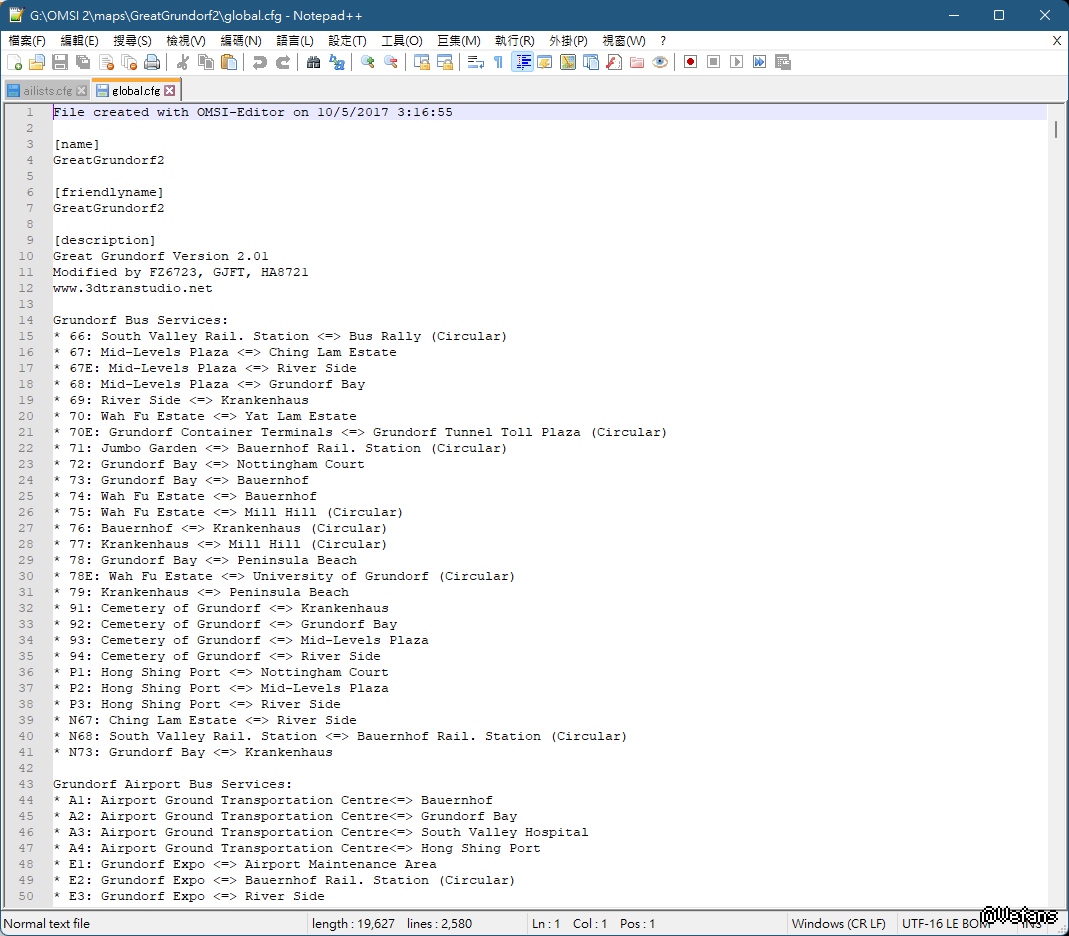Click the Print icon in toolbar

pyautogui.click(x=152, y=62)
